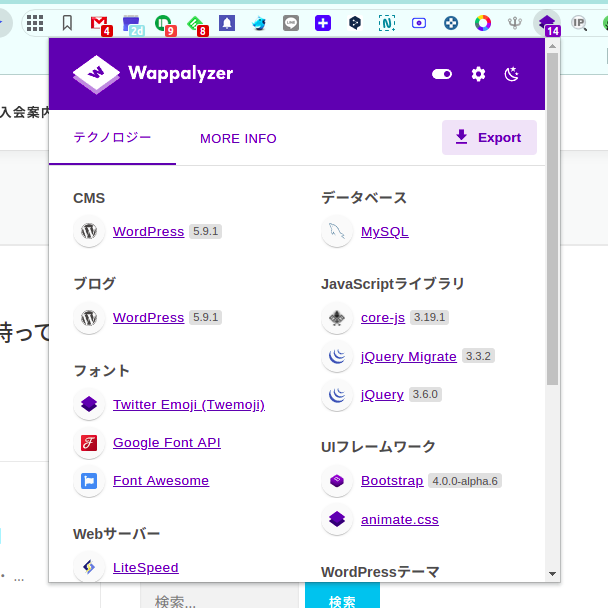608x608 pixels.
Task: Click jQuery Migrate version 3.3.2 badge
Action: pyautogui.click(x=478, y=356)
